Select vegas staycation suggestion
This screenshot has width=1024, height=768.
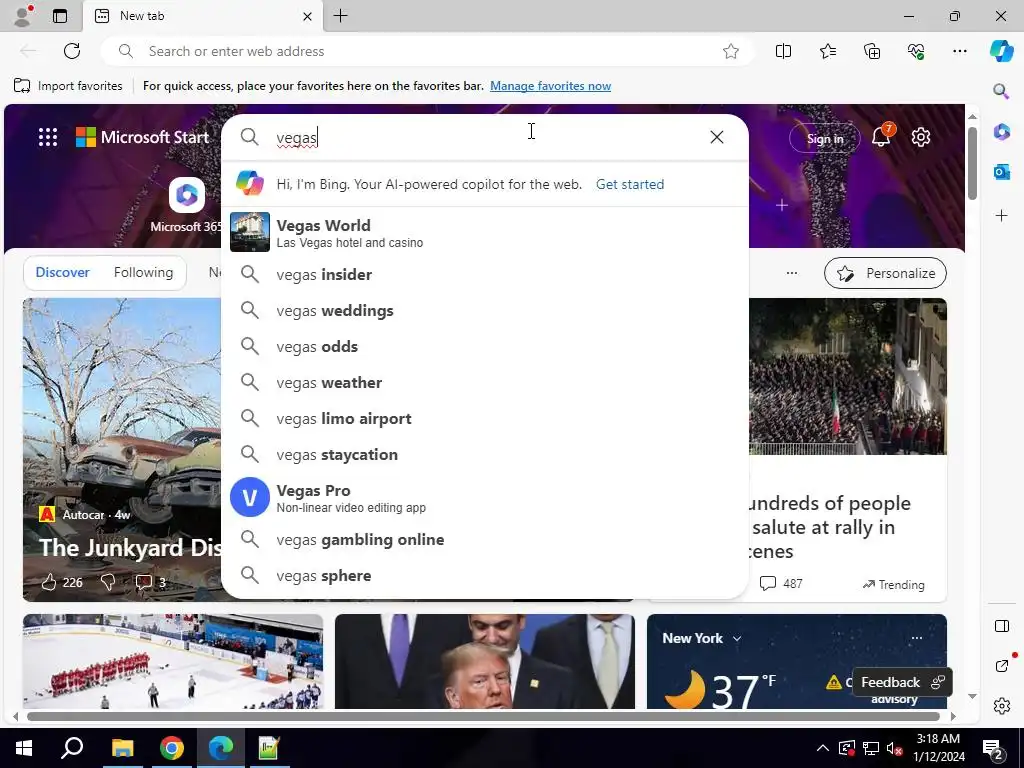[x=485, y=454]
